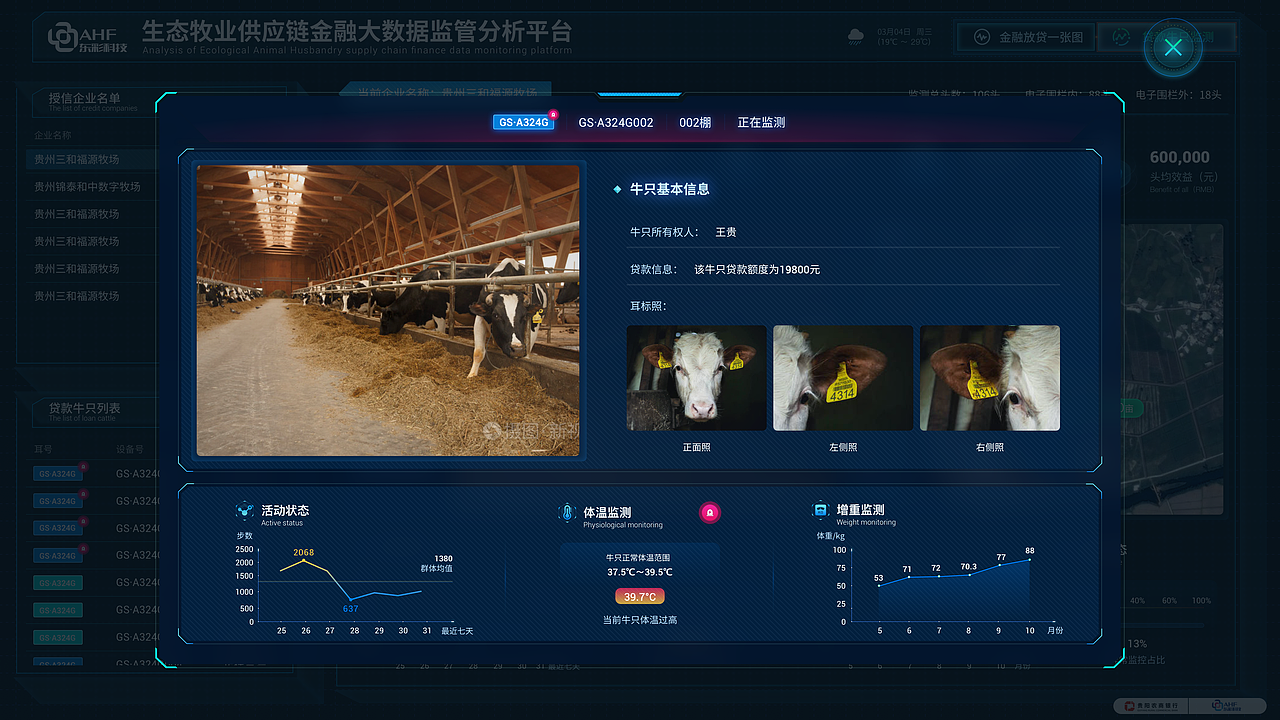
Task: Click the AHF logo in the top-left header
Action: [88, 38]
